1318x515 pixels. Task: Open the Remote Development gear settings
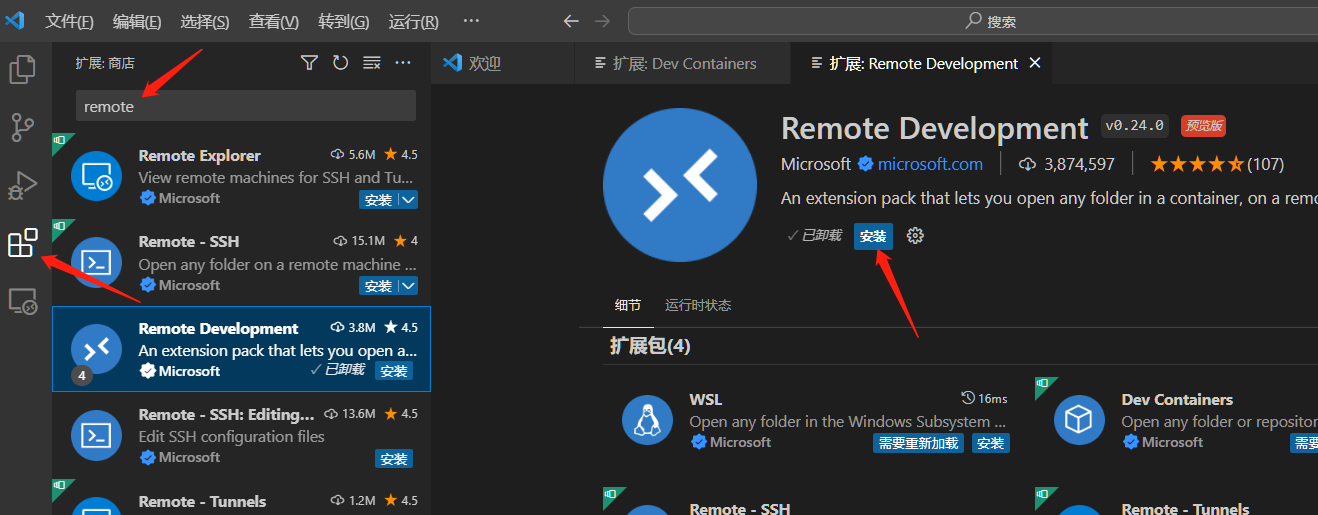click(915, 236)
